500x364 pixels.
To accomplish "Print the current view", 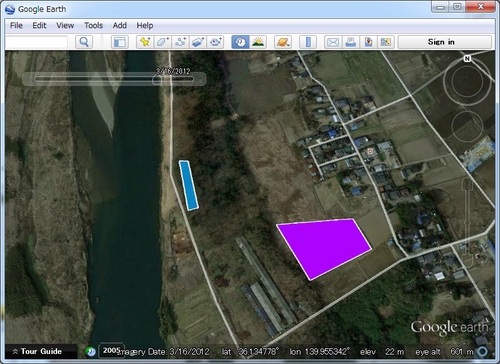I will 350,42.
